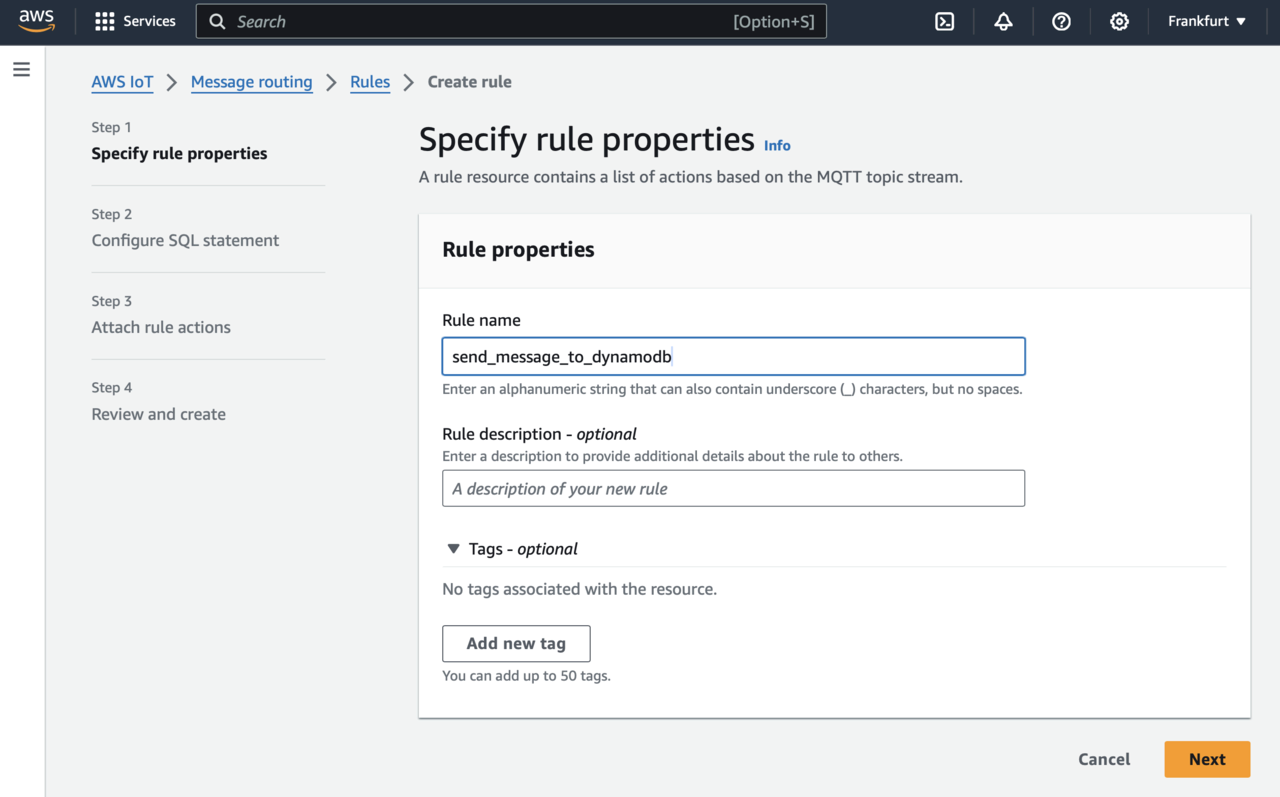
Task: Focus the Rule name input field
Action: 733,357
